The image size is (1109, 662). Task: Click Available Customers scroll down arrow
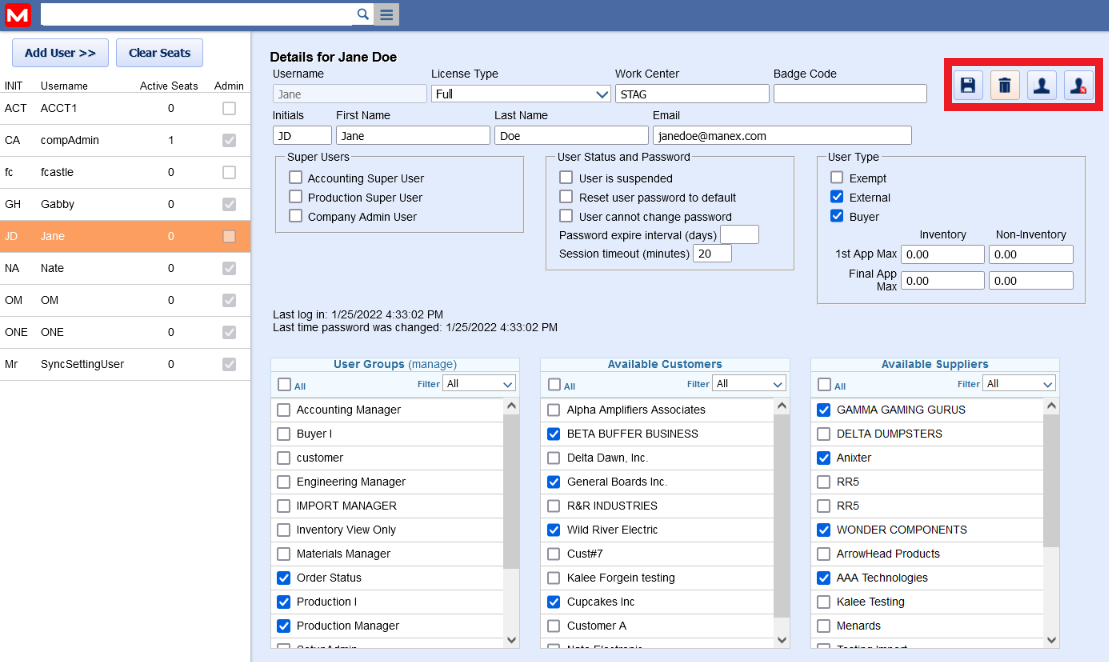coord(782,640)
